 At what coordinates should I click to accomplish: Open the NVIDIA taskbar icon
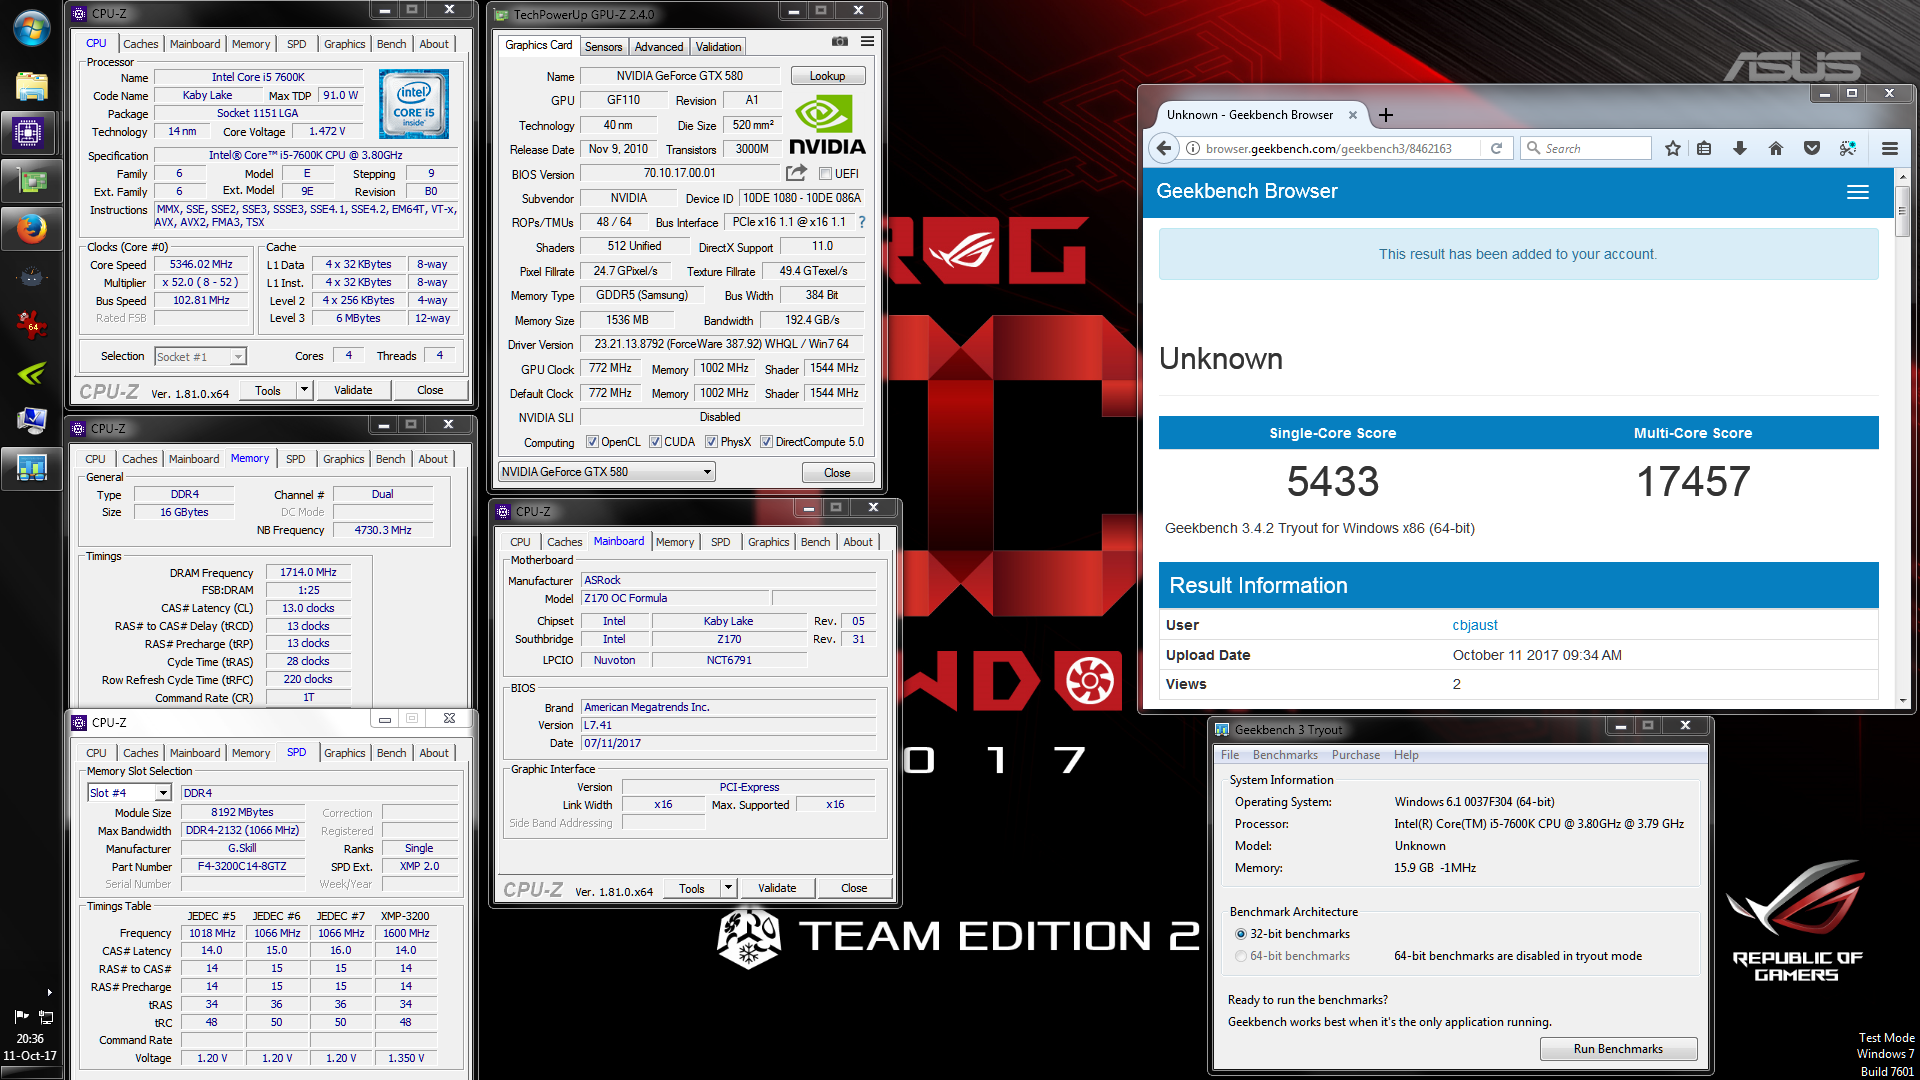[x=31, y=373]
